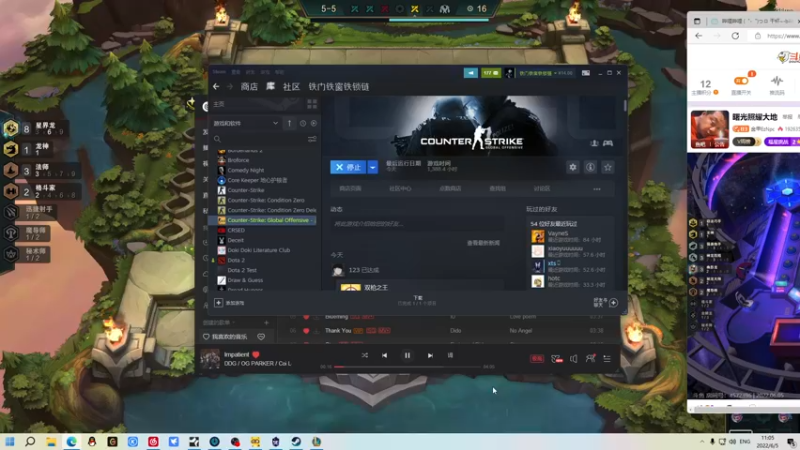The image size is (800, 450).
Task: Add CS:GO to favorites with star
Action: point(608,167)
